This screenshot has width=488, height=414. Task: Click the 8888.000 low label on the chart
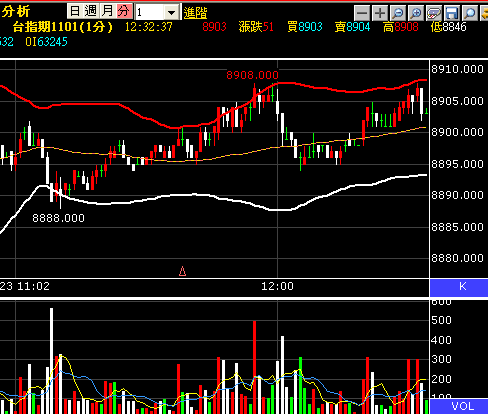(58, 218)
